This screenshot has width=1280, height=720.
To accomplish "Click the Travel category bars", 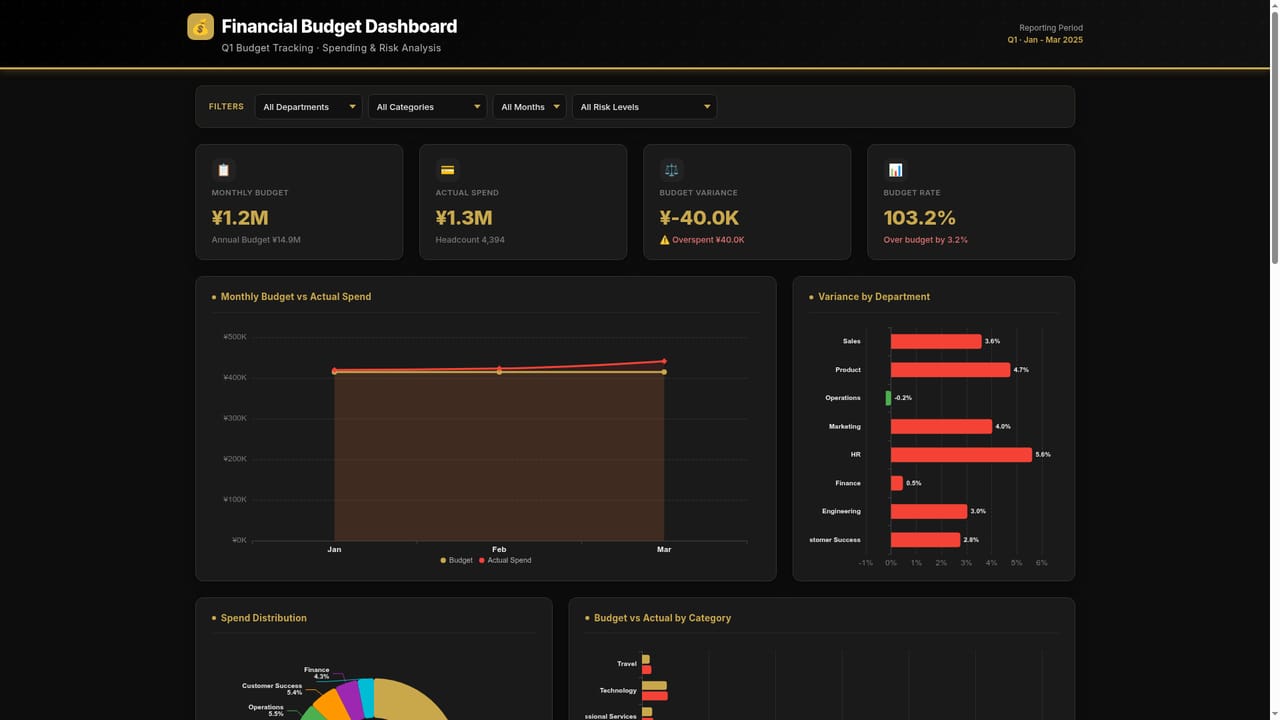I will (646, 664).
